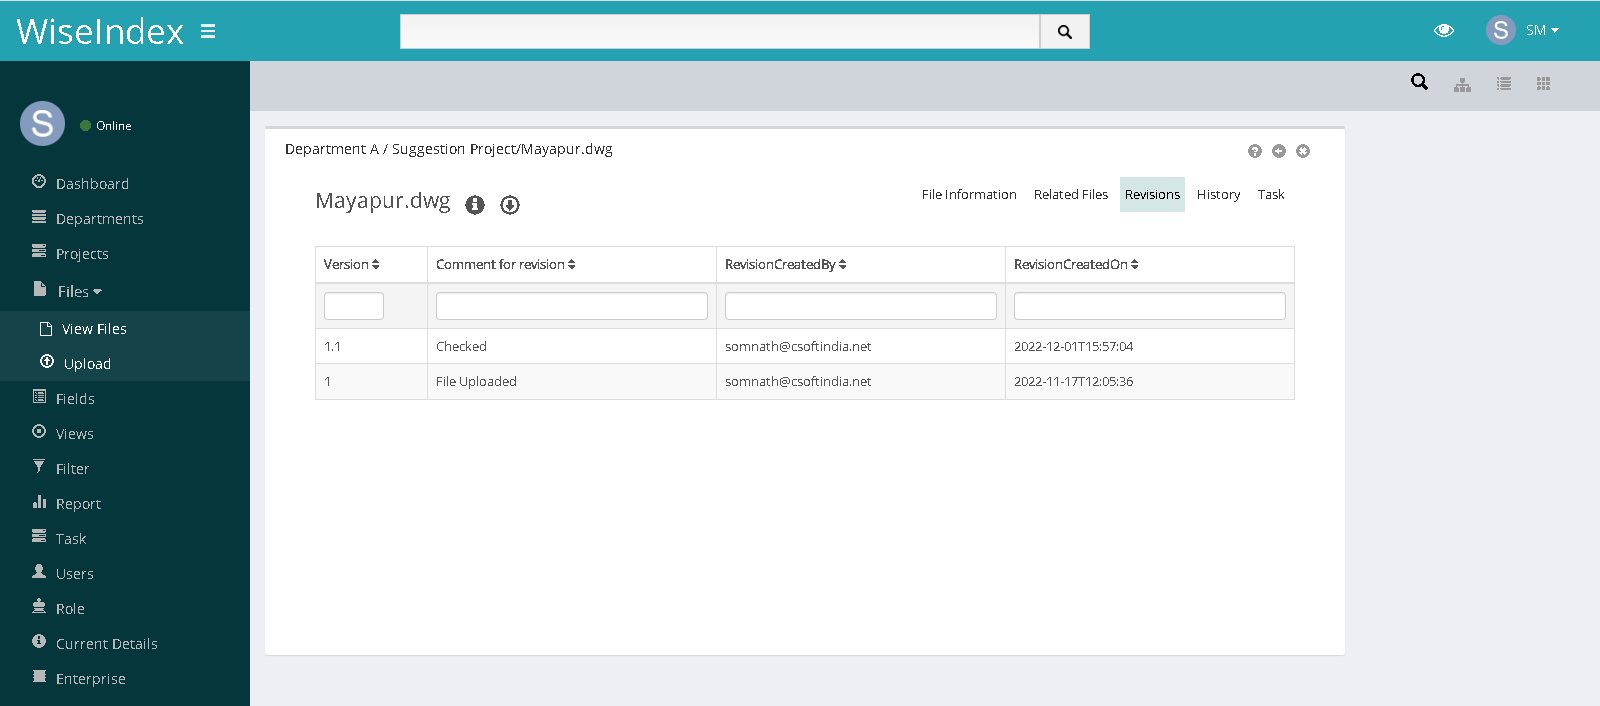Toggle the sidebar with hamburger menu

[208, 31]
